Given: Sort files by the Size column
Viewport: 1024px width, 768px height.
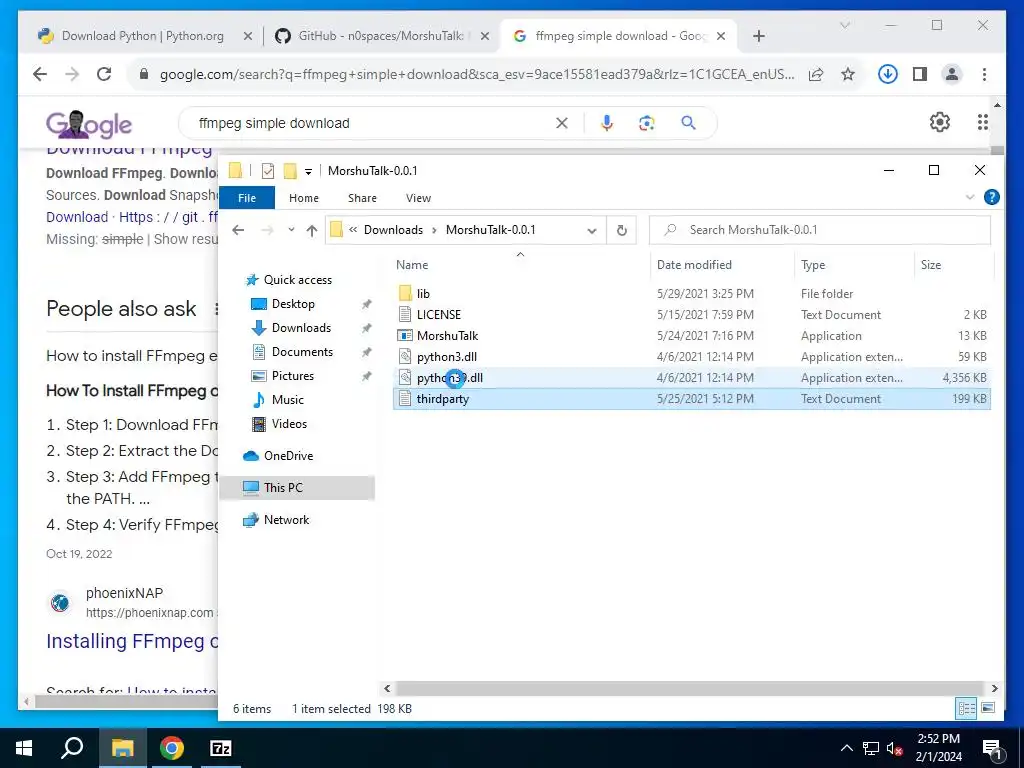Looking at the screenshot, I should tap(931, 264).
